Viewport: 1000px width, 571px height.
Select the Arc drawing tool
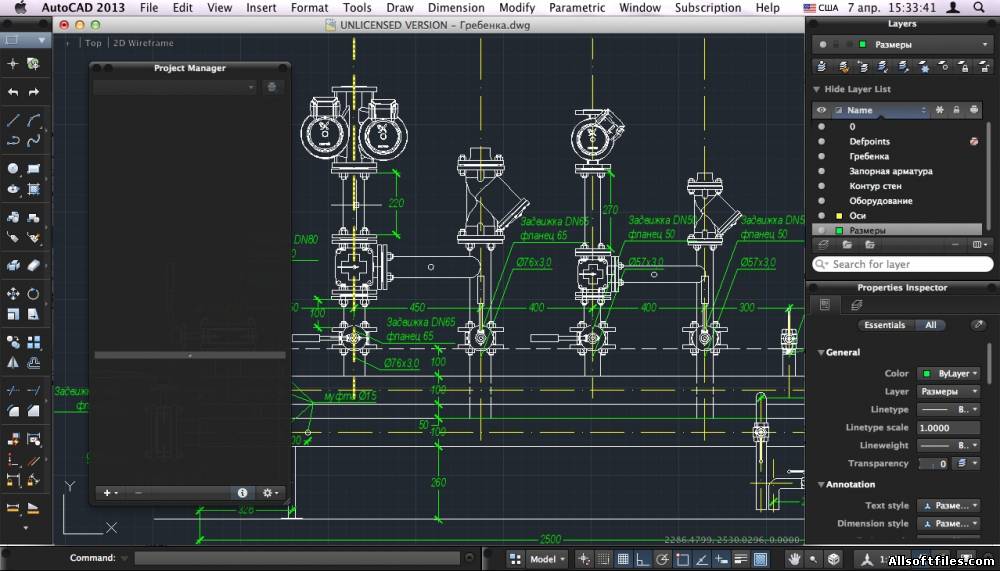(x=34, y=120)
